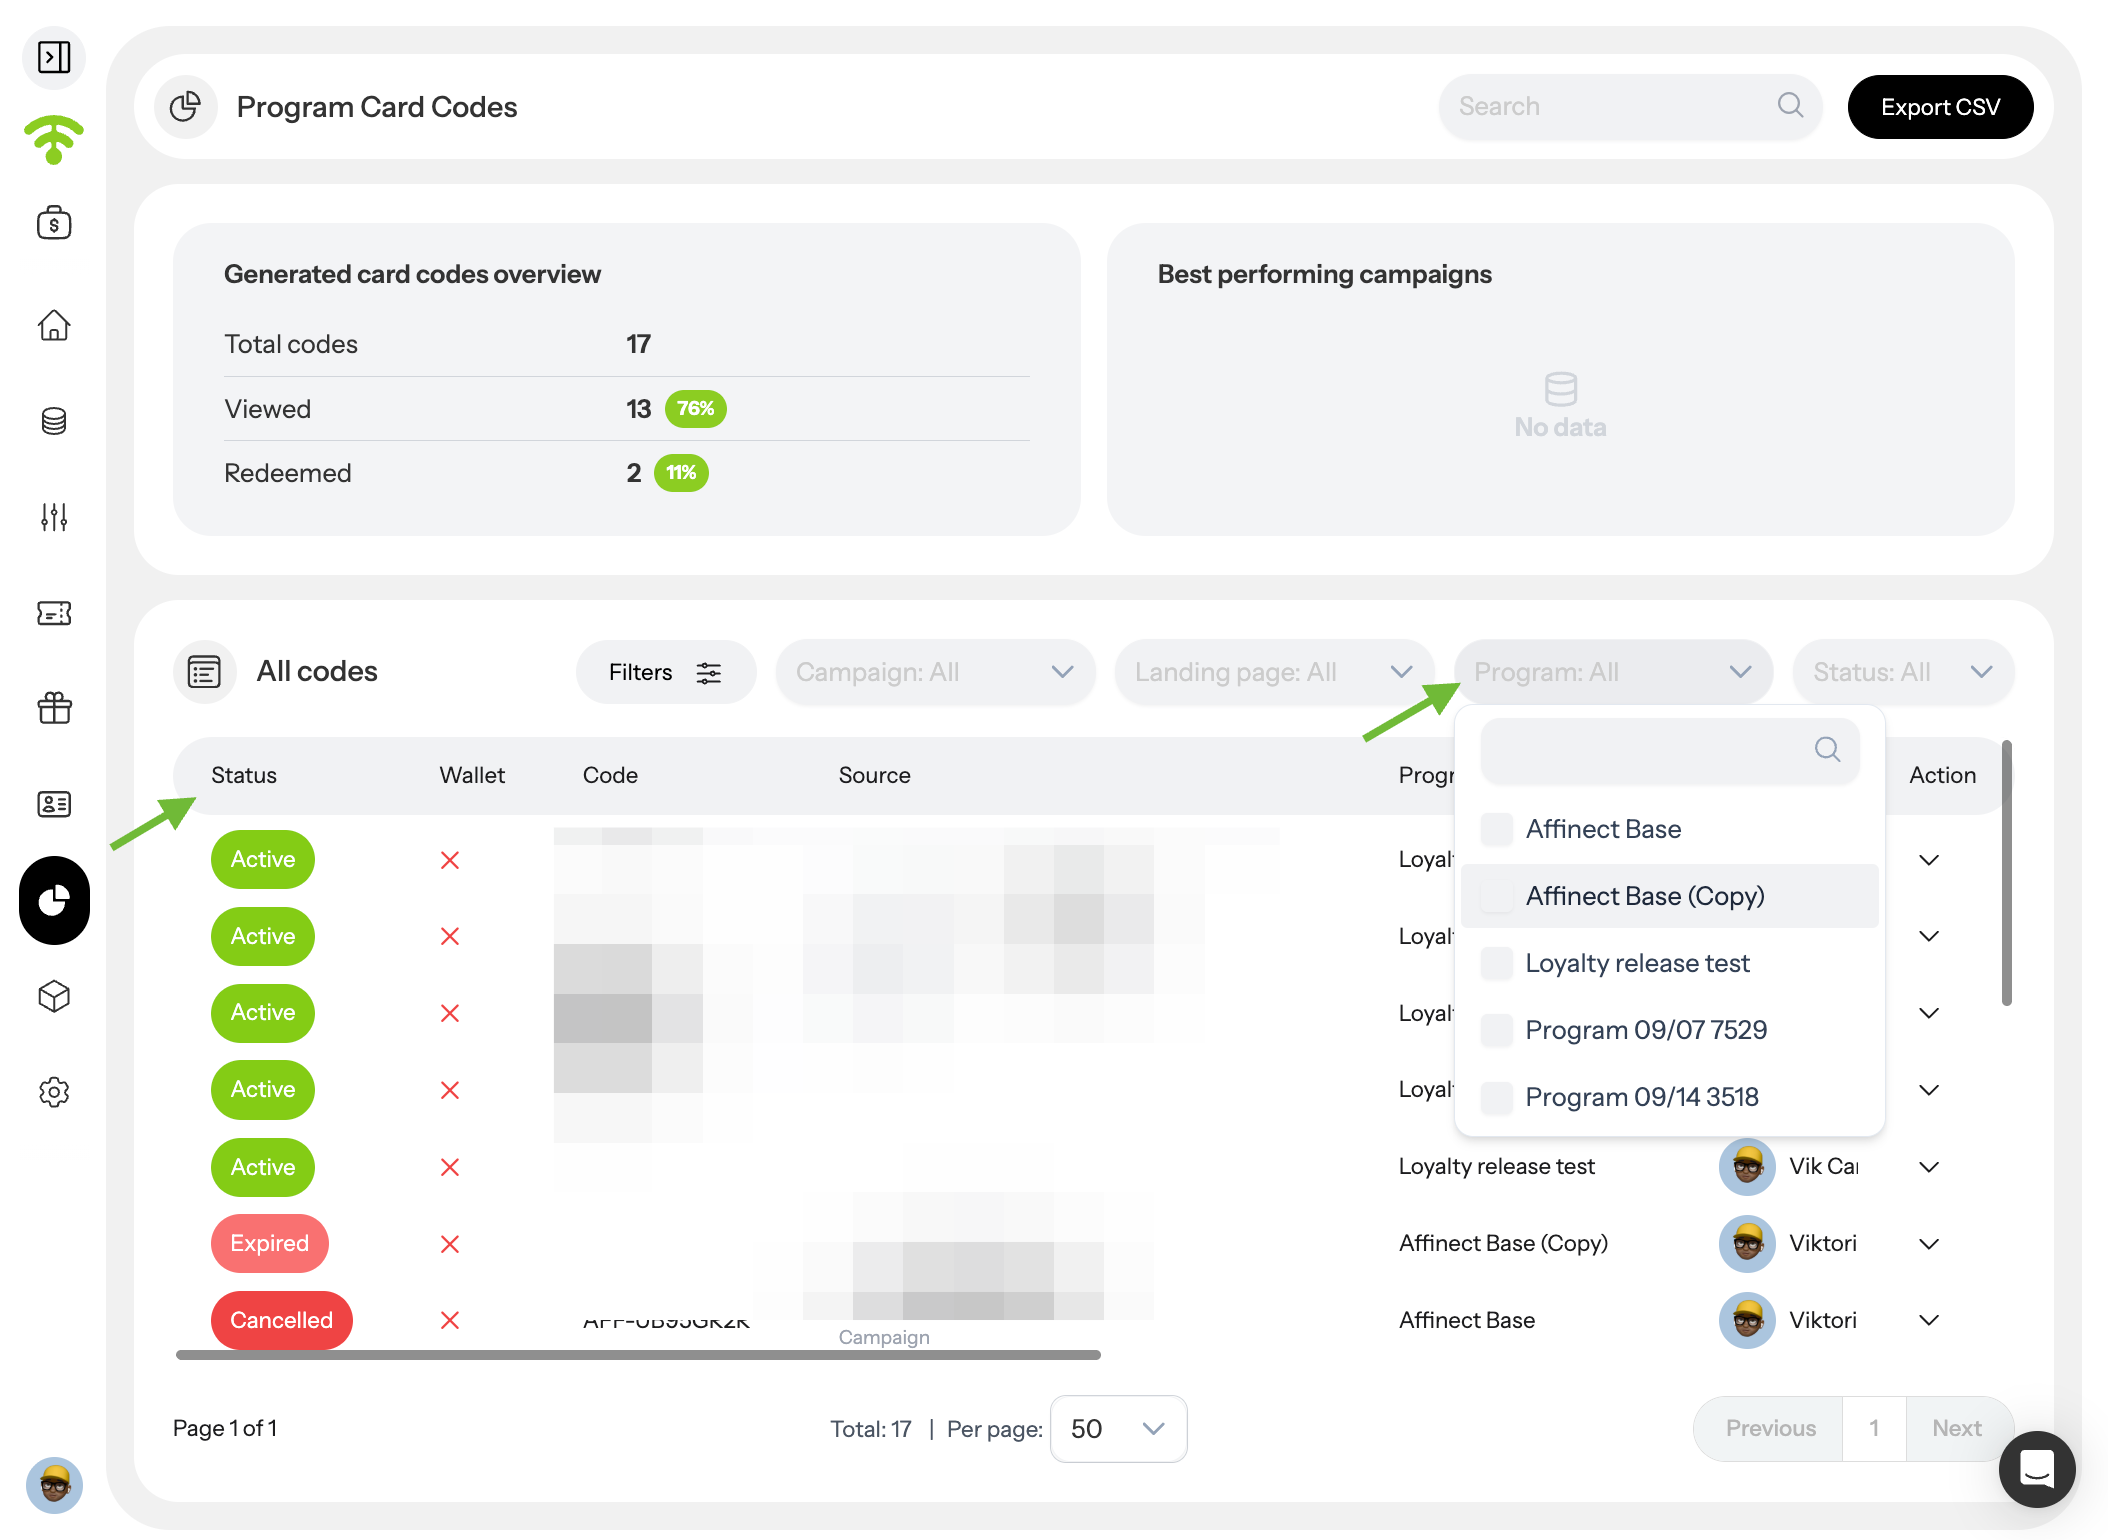2108x1540 pixels.
Task: Click page number 1 in pagination
Action: pyautogui.click(x=1874, y=1429)
